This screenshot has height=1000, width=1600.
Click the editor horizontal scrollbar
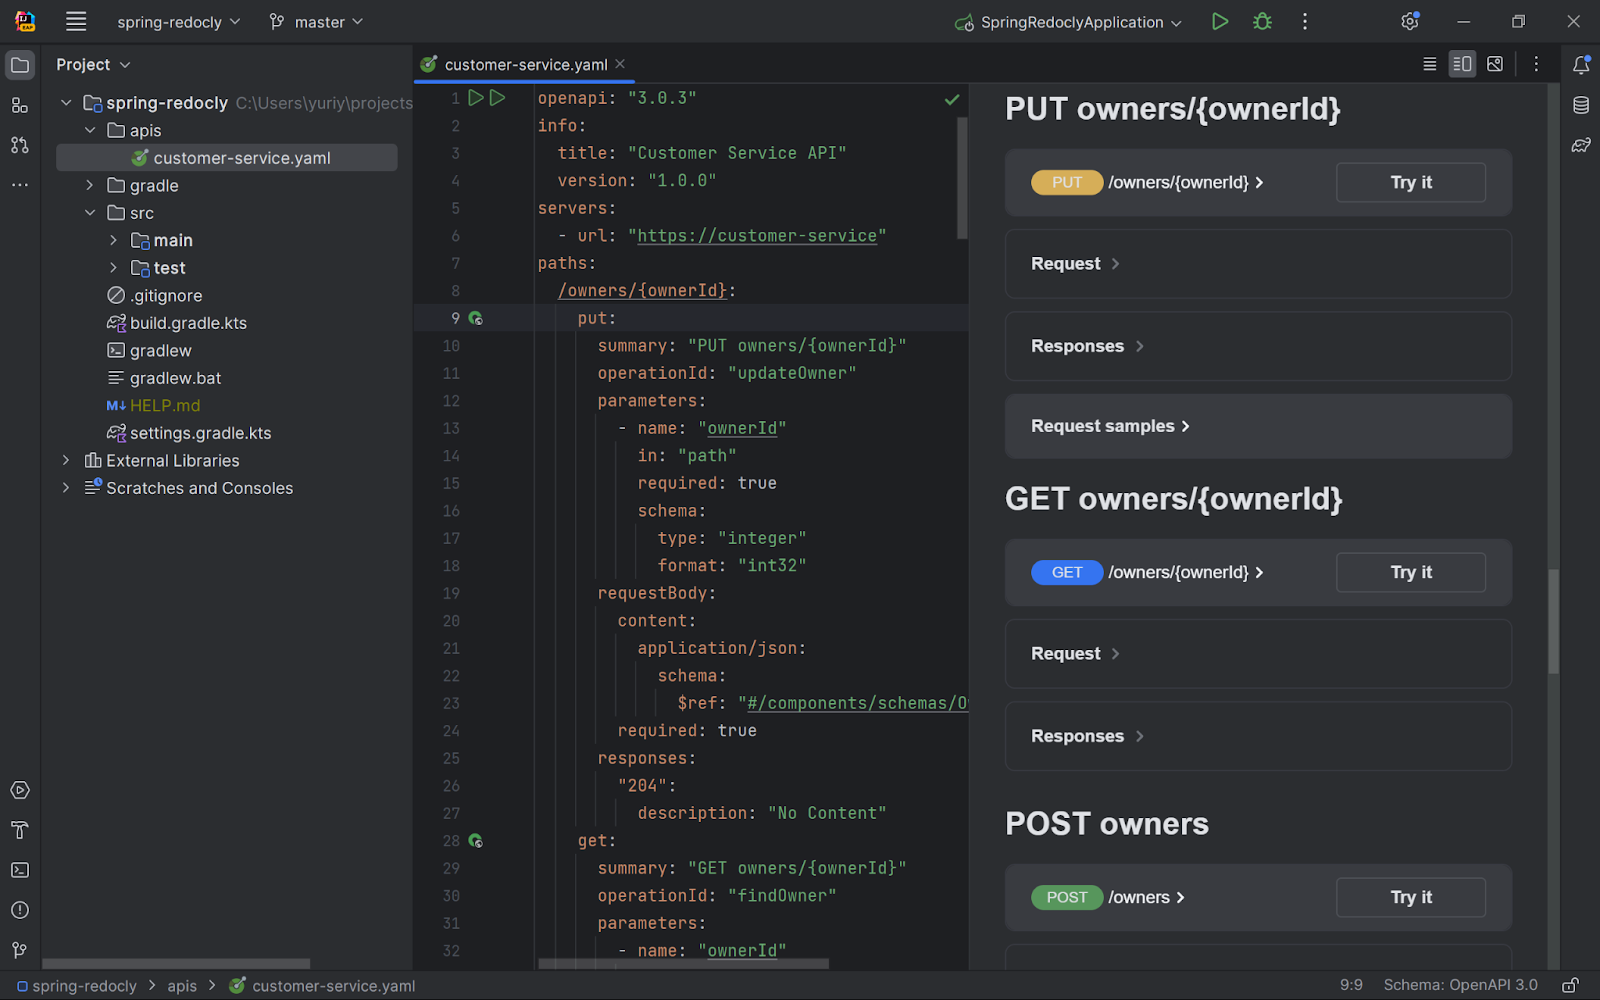click(683, 964)
